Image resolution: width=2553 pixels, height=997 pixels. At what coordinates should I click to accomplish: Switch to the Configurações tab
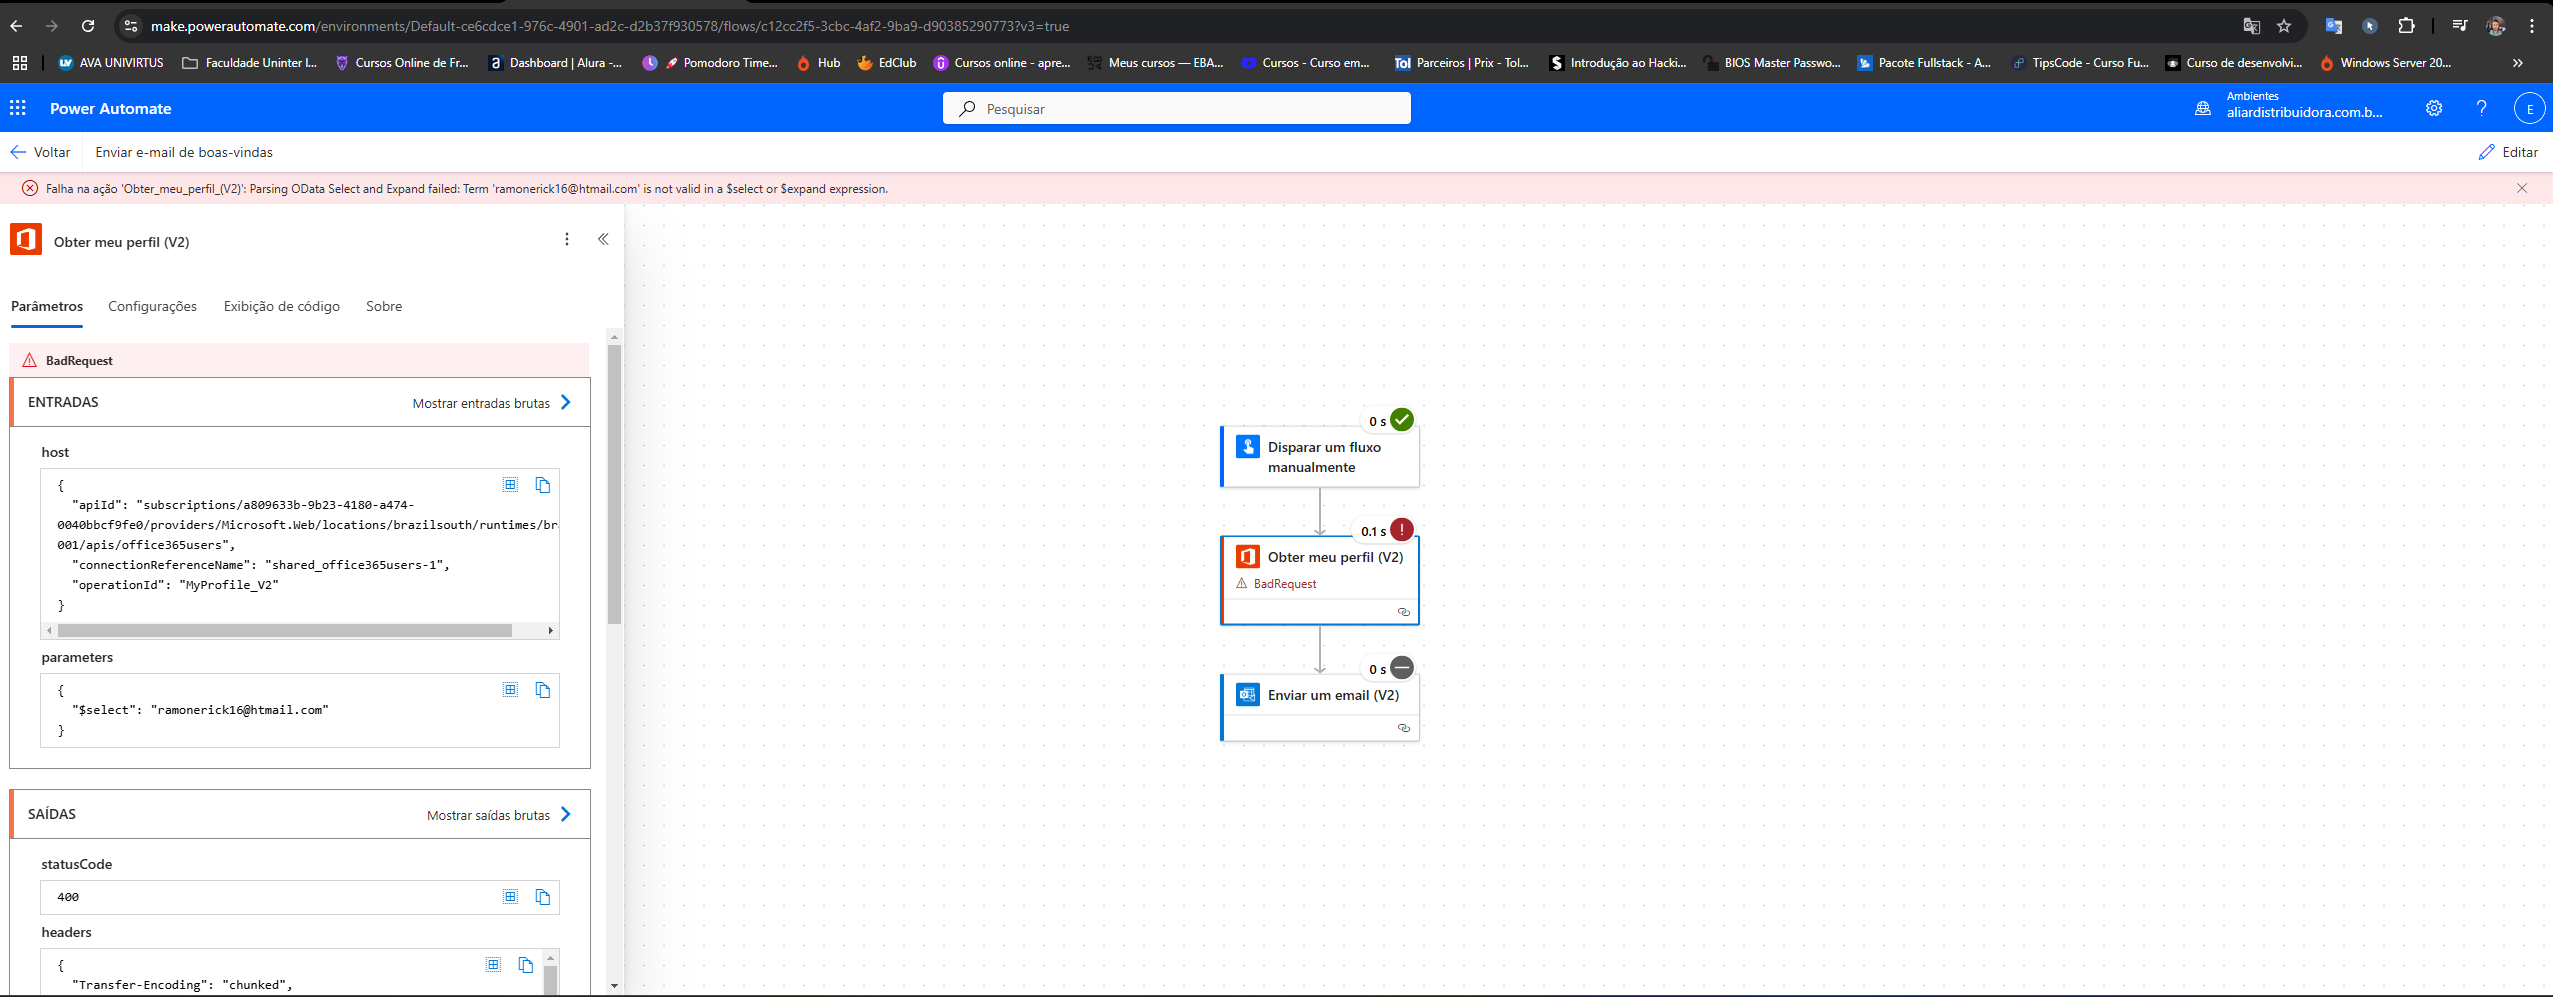(x=152, y=306)
